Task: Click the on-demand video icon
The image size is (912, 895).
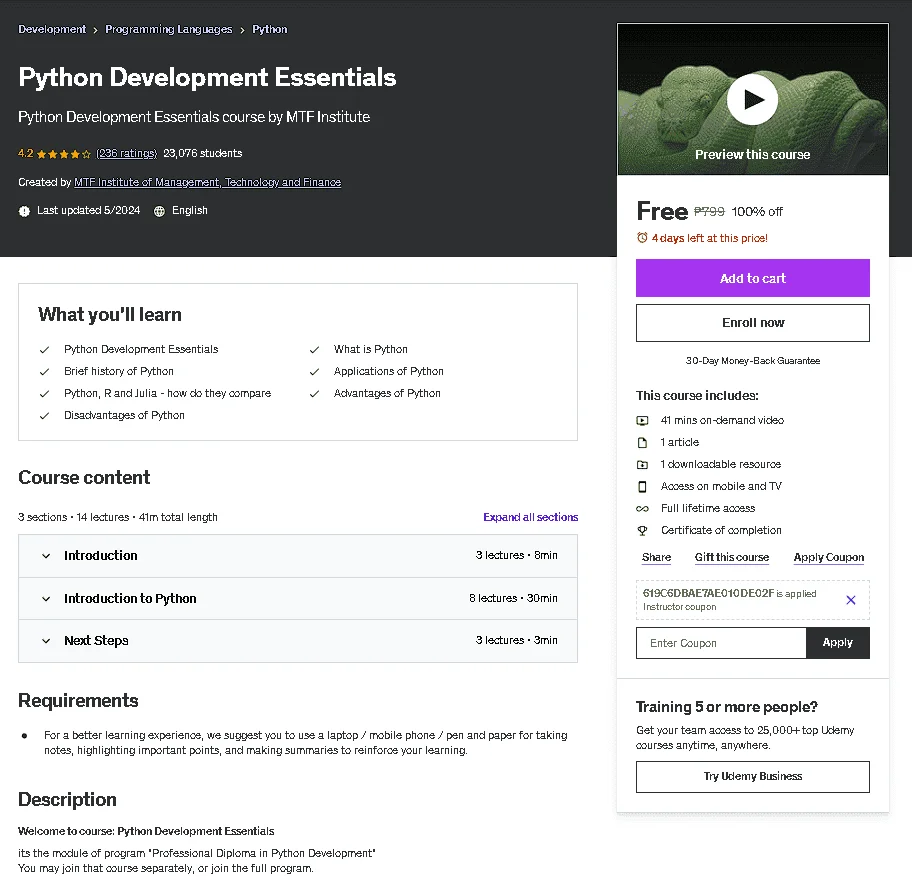Action: click(x=642, y=420)
